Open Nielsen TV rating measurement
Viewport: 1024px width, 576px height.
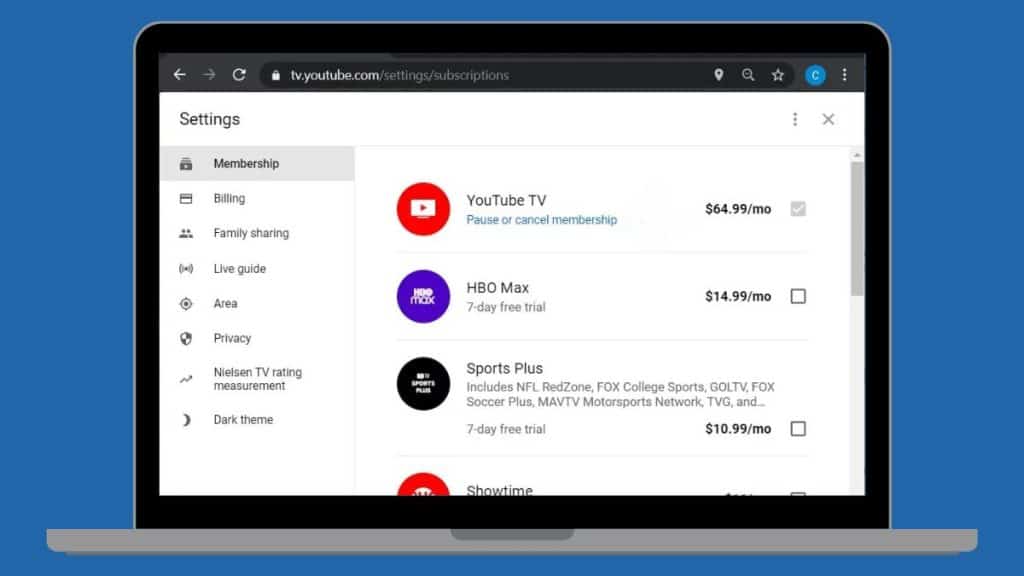pyautogui.click(x=257, y=379)
